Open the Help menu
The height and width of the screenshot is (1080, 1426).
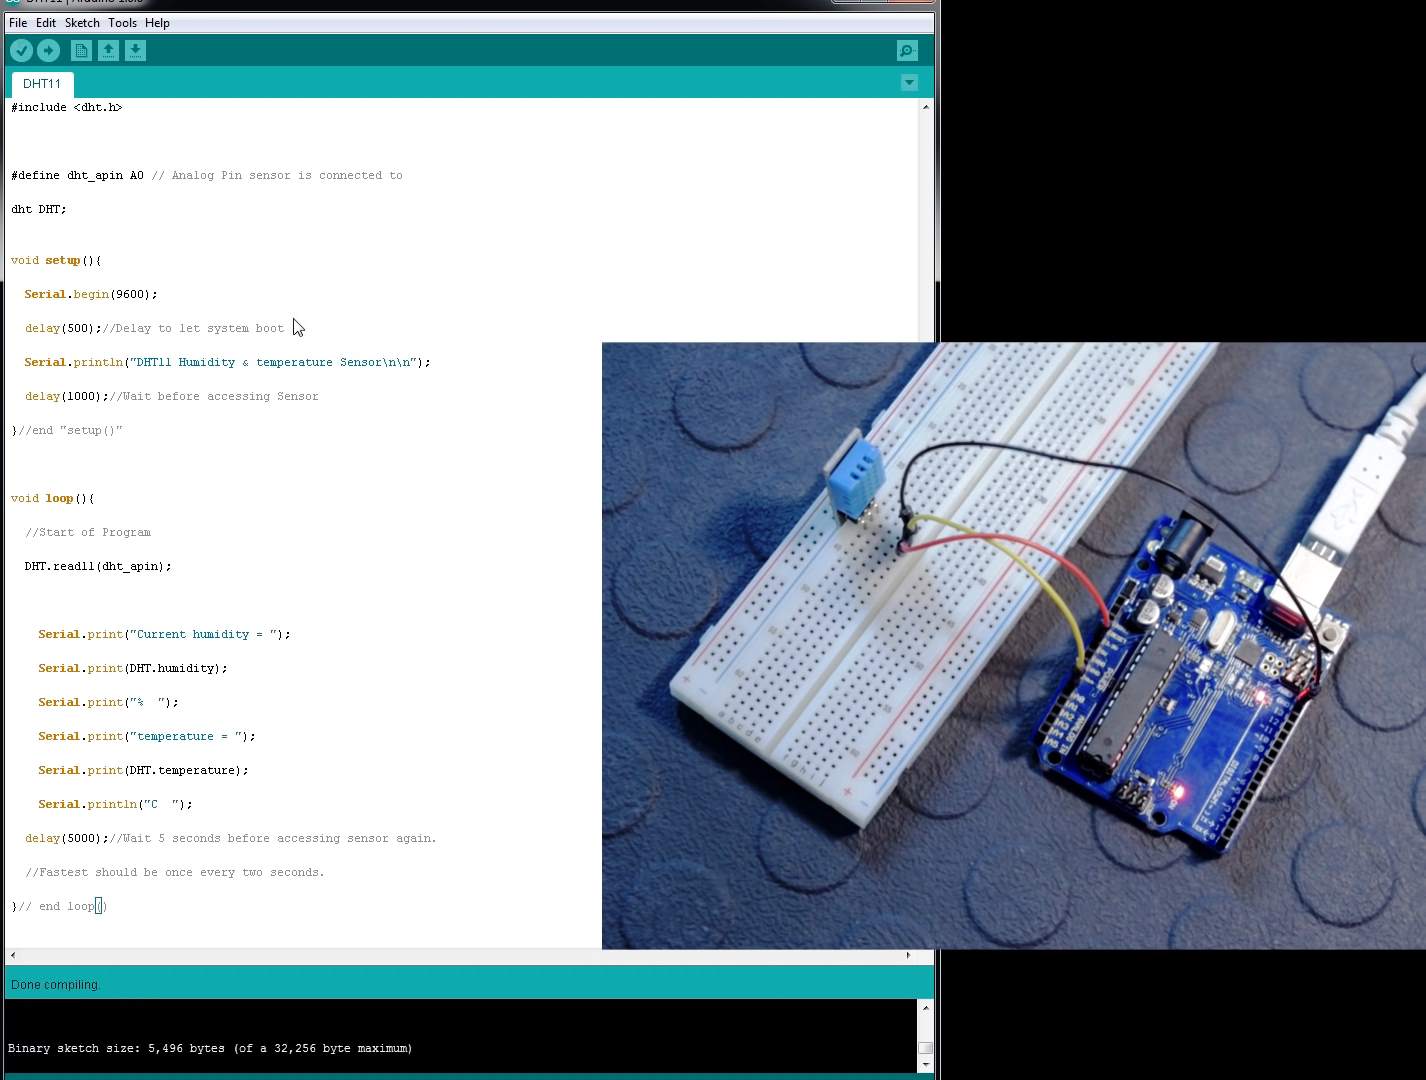157,22
